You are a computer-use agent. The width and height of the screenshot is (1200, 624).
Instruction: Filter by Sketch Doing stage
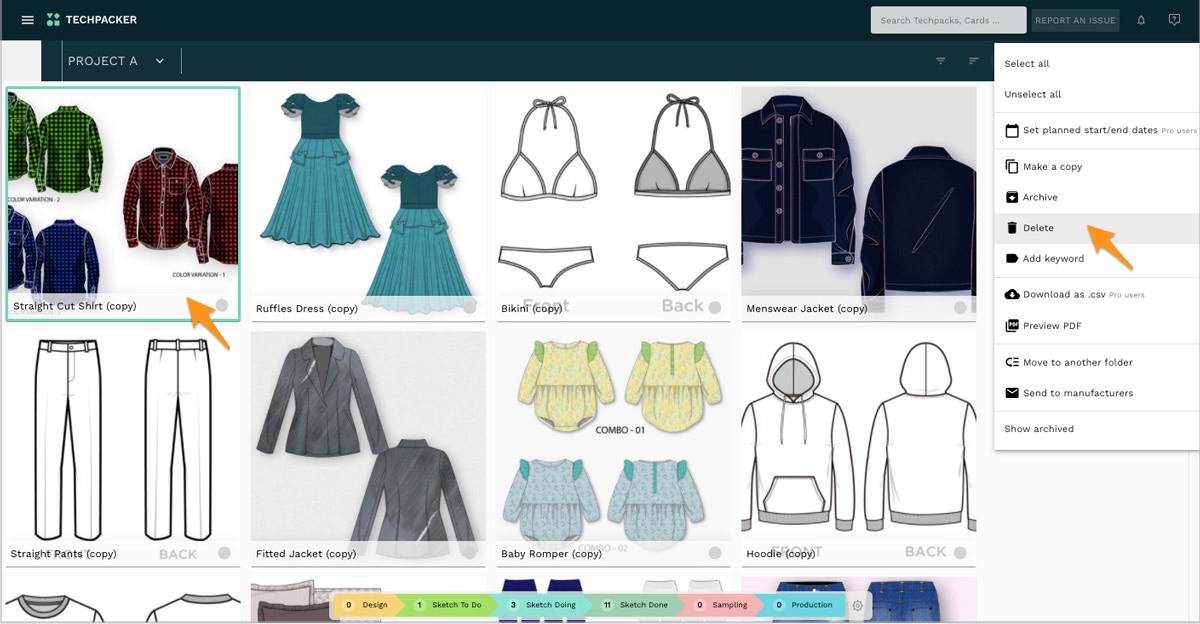coord(543,605)
